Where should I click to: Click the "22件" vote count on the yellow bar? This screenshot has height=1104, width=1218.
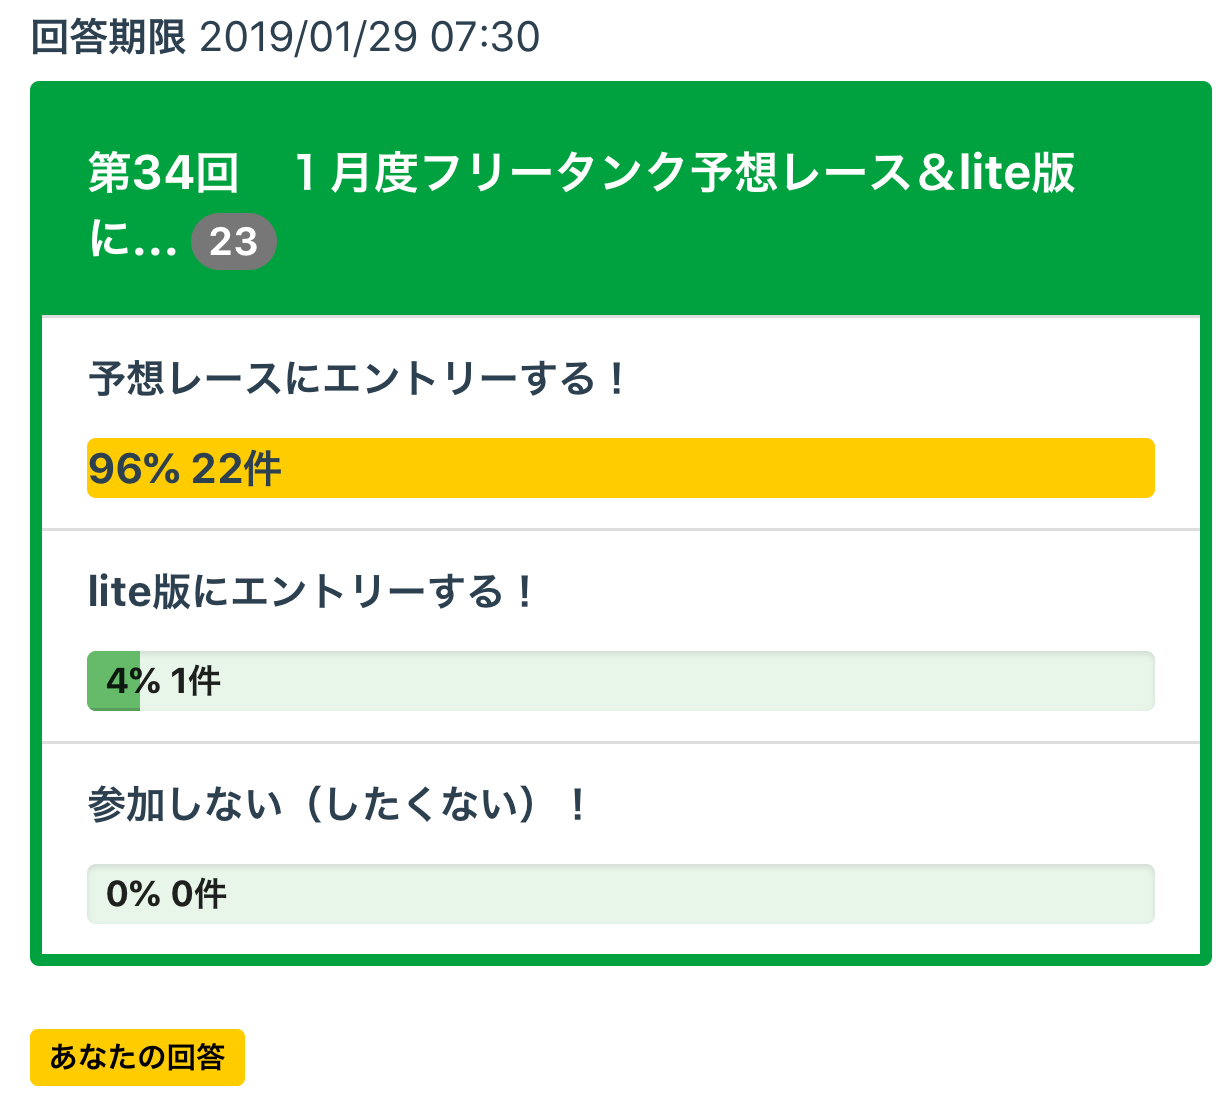[236, 468]
